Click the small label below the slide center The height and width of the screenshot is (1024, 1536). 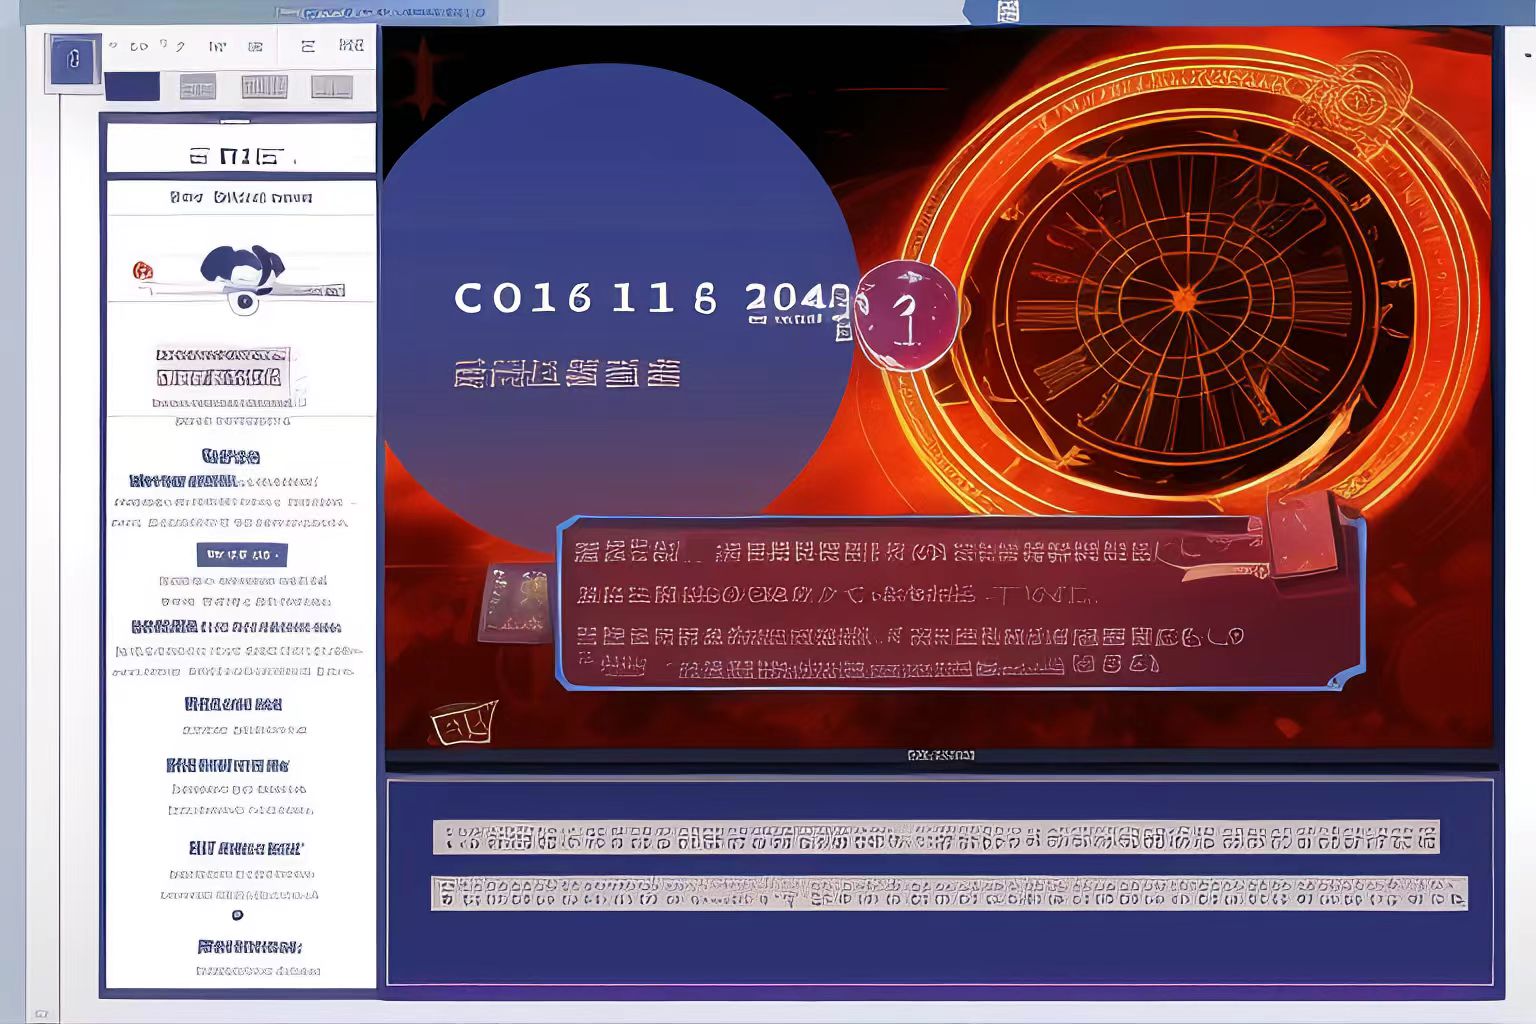(x=940, y=755)
